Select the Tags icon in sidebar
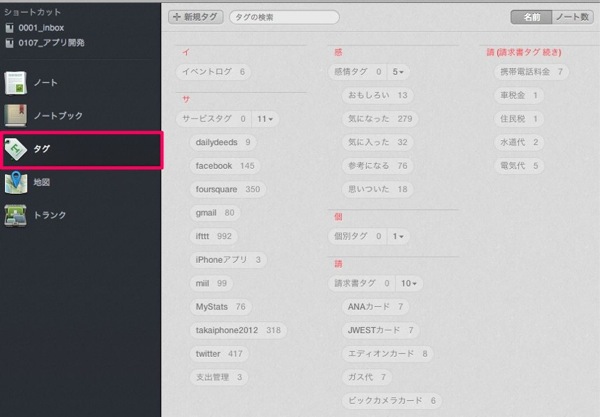Image resolution: width=600 pixels, height=417 pixels. (16, 149)
